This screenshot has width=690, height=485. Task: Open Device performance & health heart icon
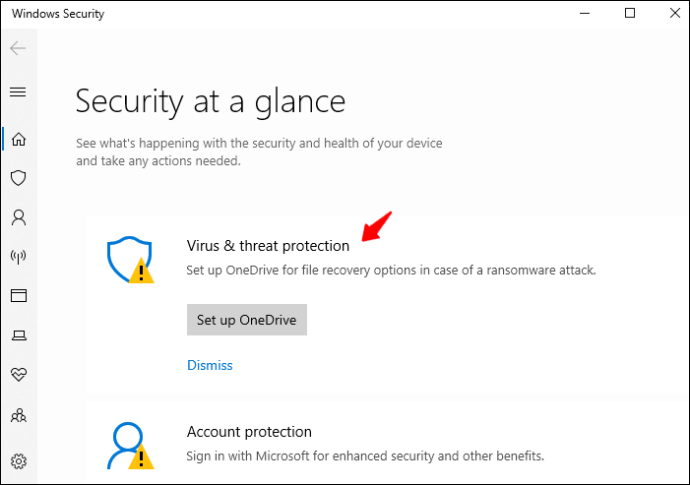coord(18,375)
